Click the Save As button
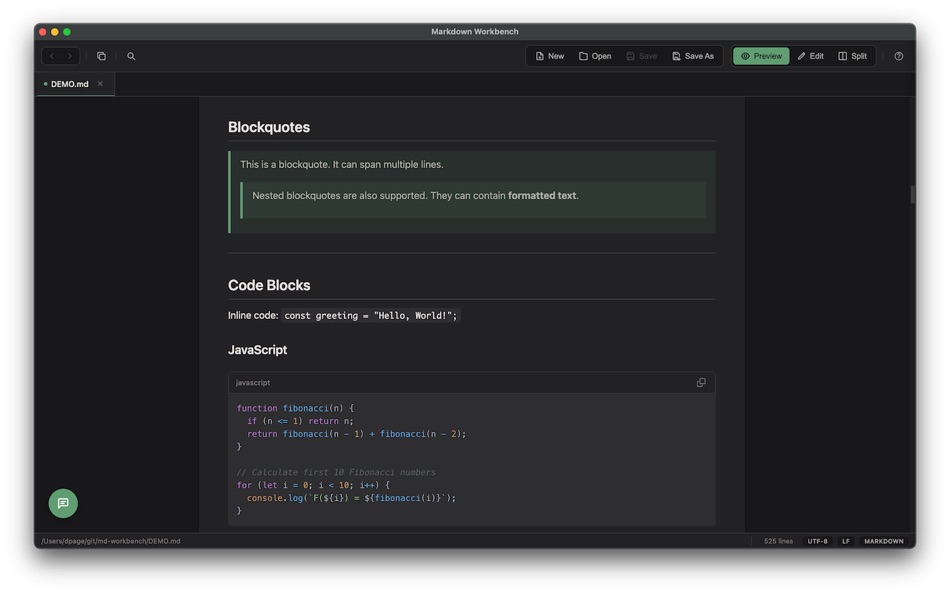This screenshot has width=950, height=594. tap(694, 55)
